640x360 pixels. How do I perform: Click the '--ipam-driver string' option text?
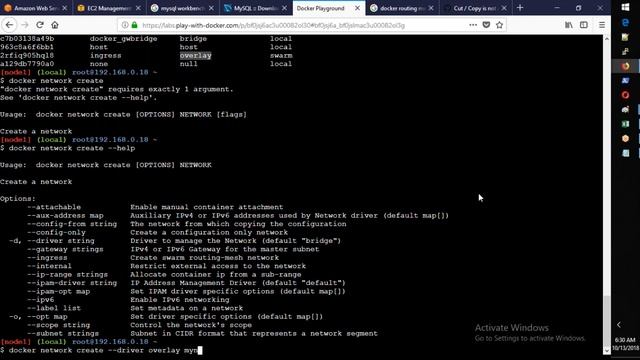pos(72,283)
